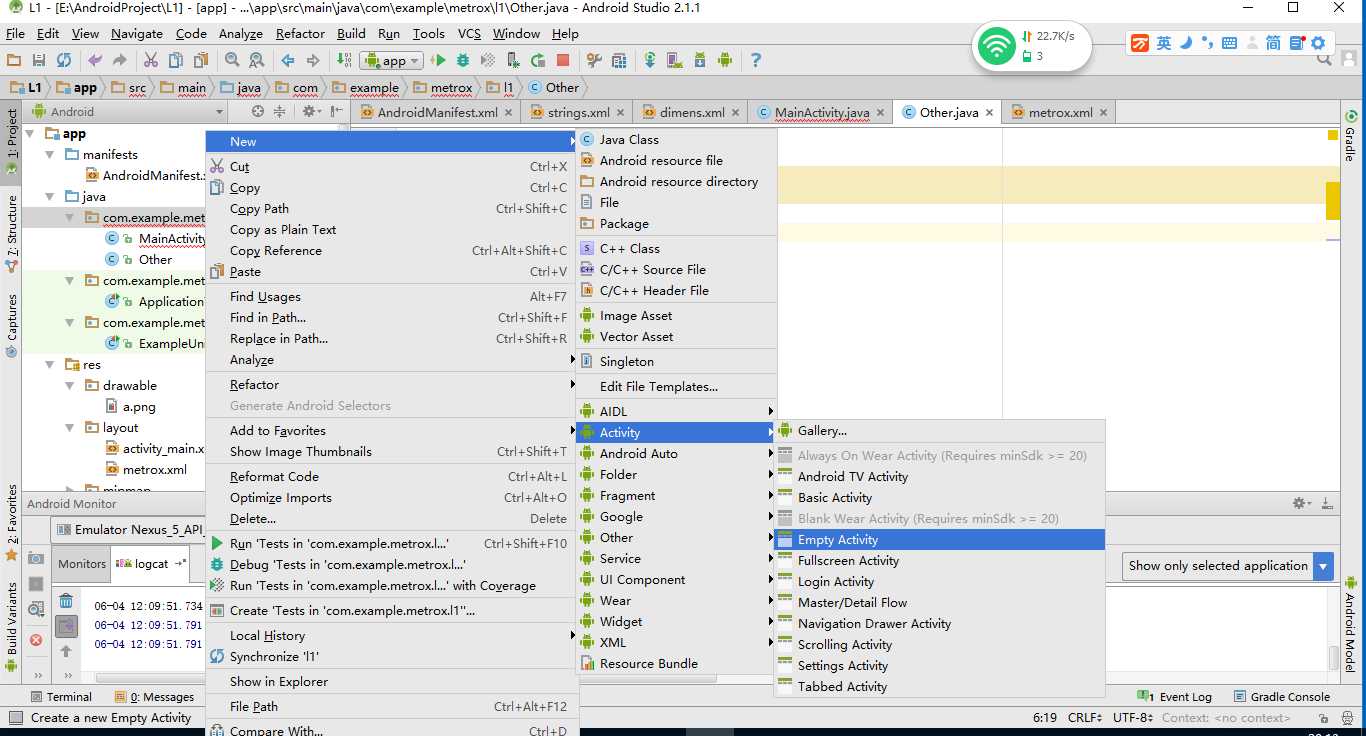The height and width of the screenshot is (736, 1366).
Task: Open the input method settings gear
Action: coord(1318,43)
